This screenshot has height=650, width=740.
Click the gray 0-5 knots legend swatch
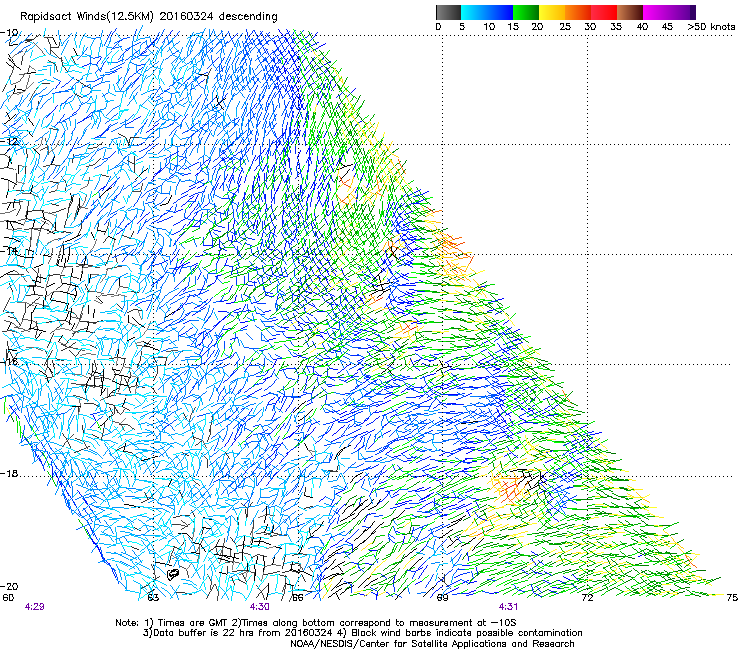point(448,12)
